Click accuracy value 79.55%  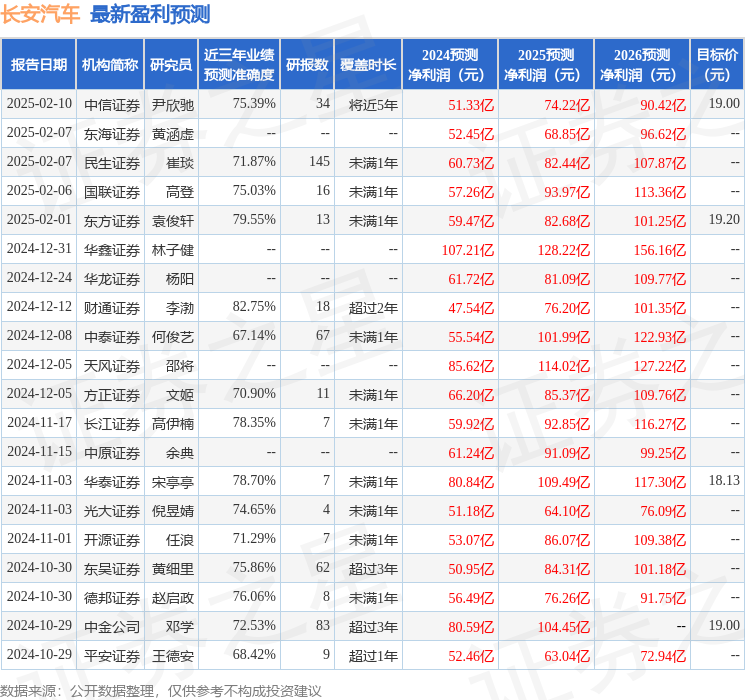(254, 220)
